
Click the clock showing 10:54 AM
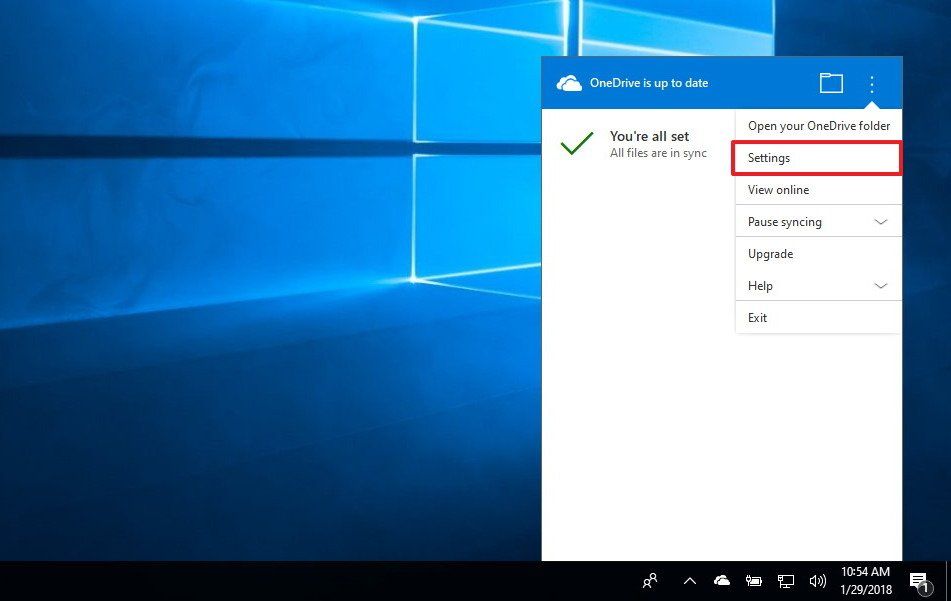[x=866, y=580]
